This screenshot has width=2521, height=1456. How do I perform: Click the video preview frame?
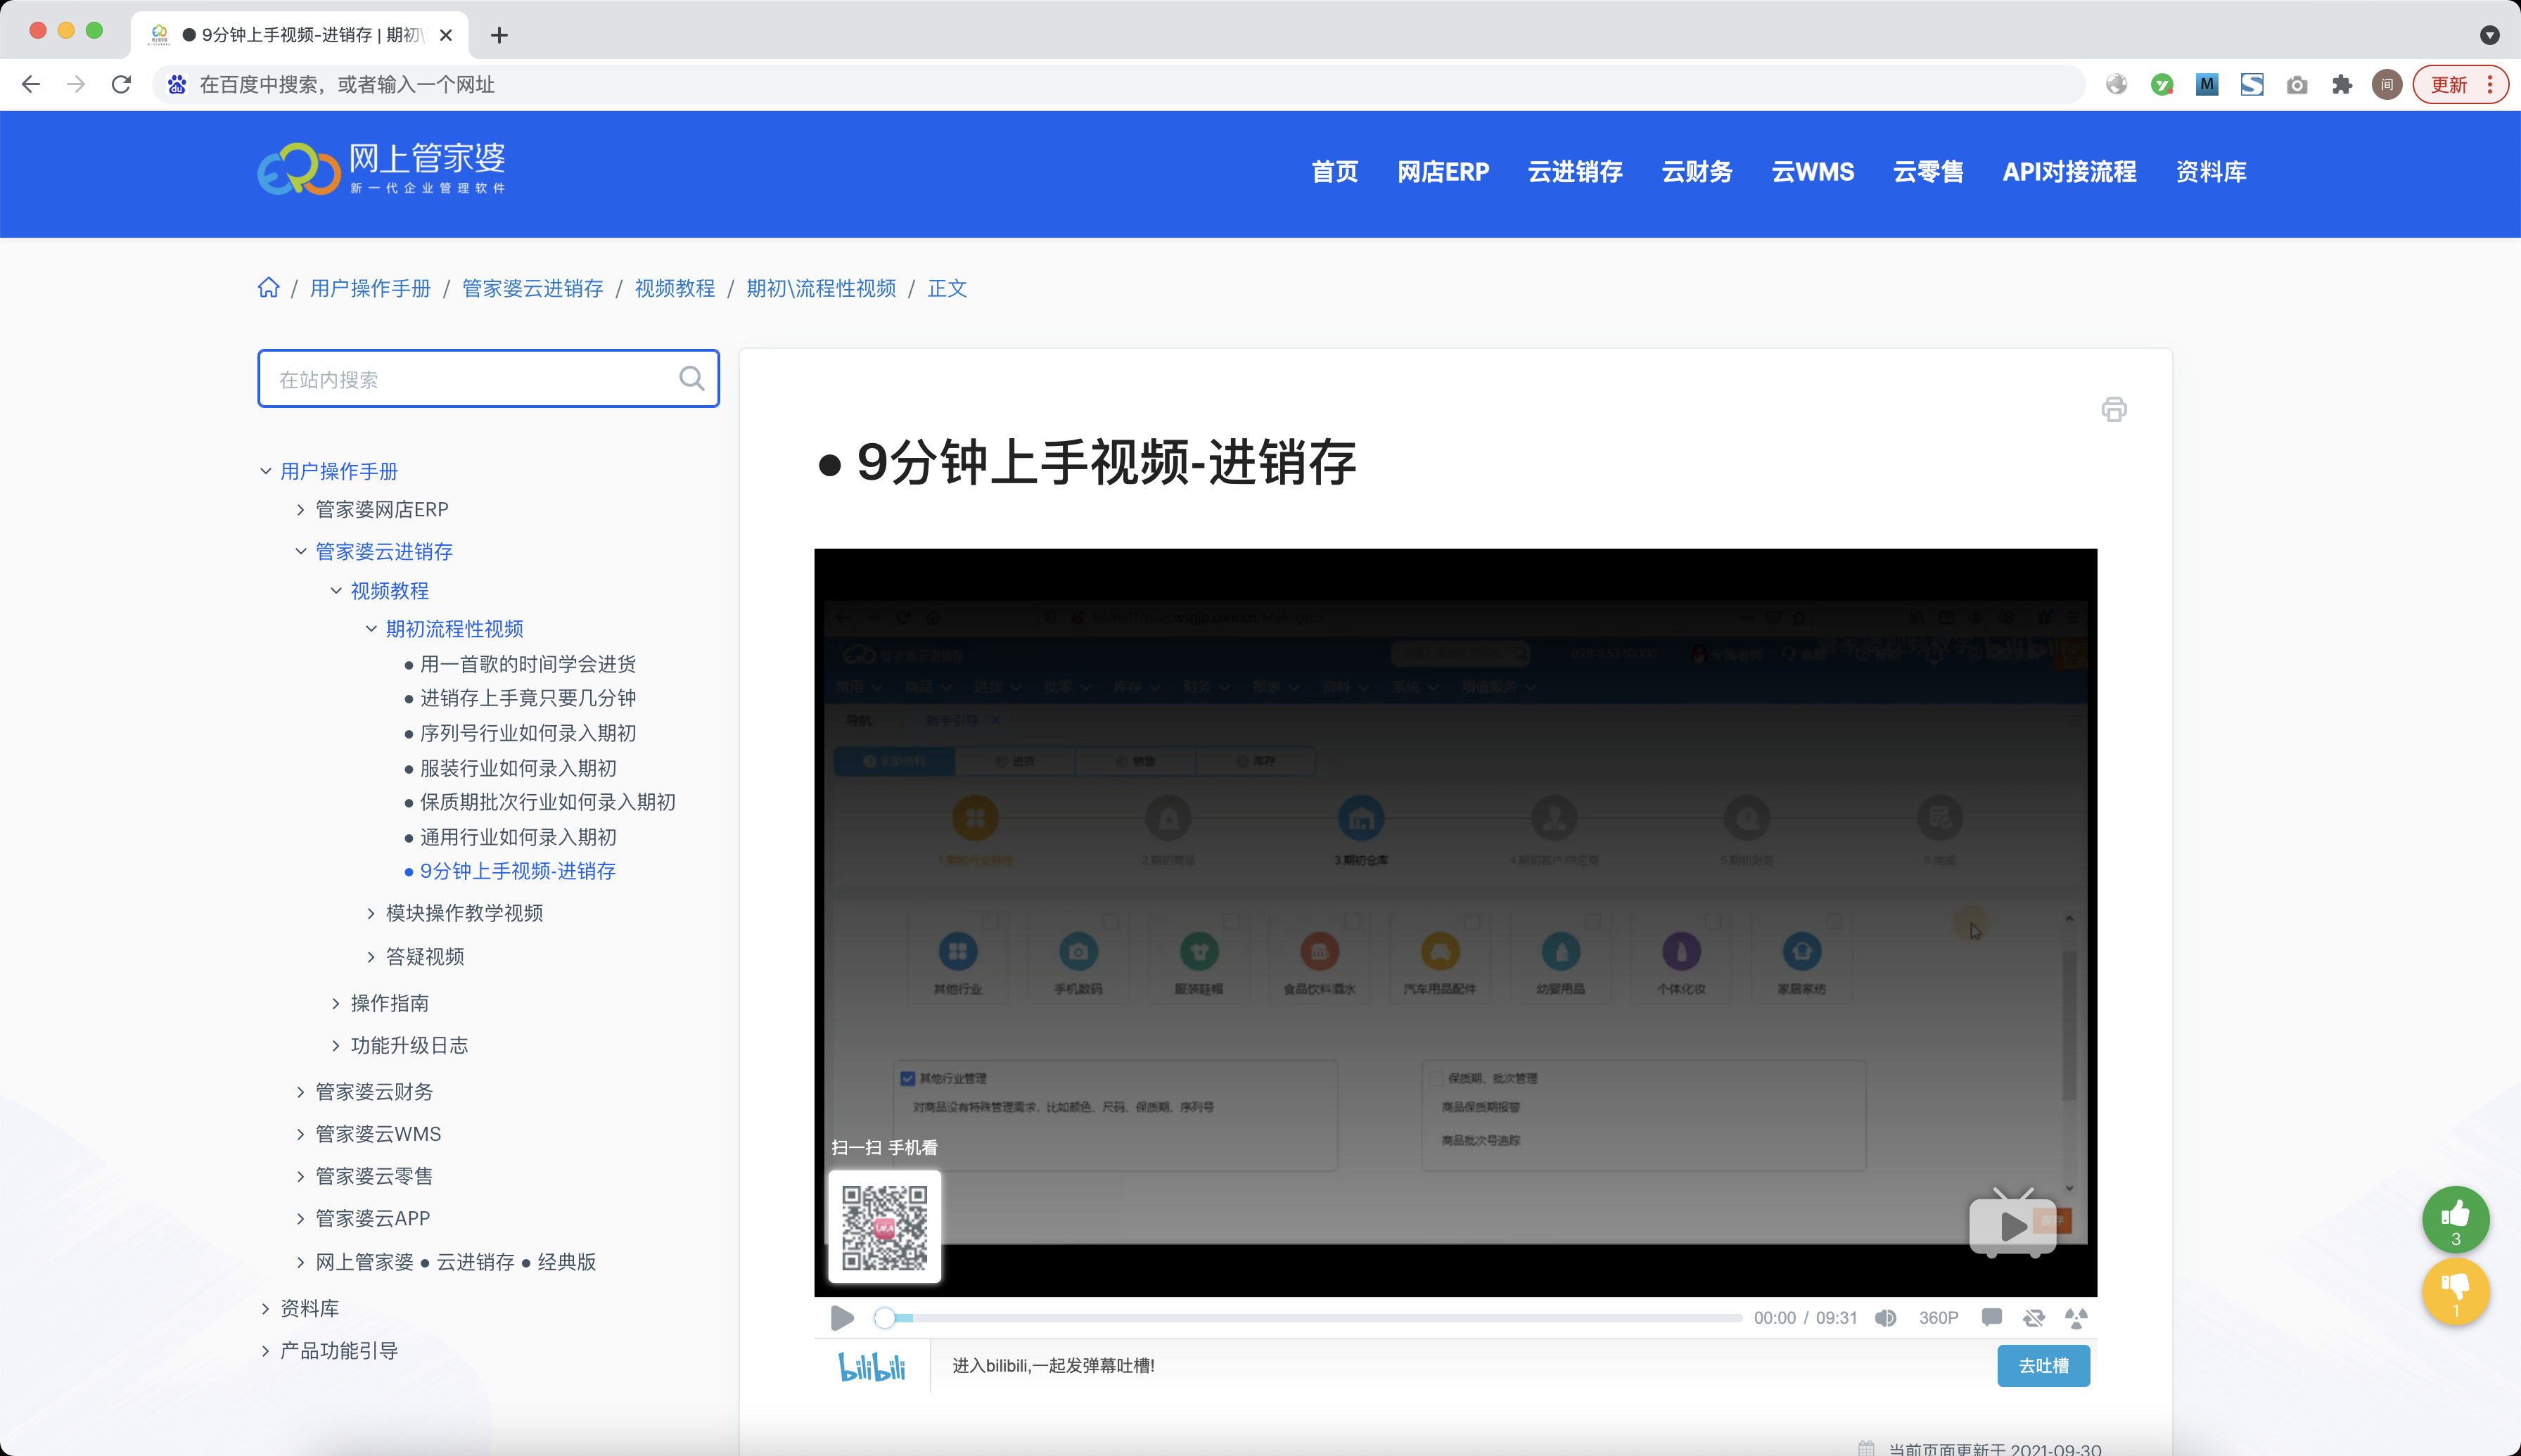(1454, 922)
